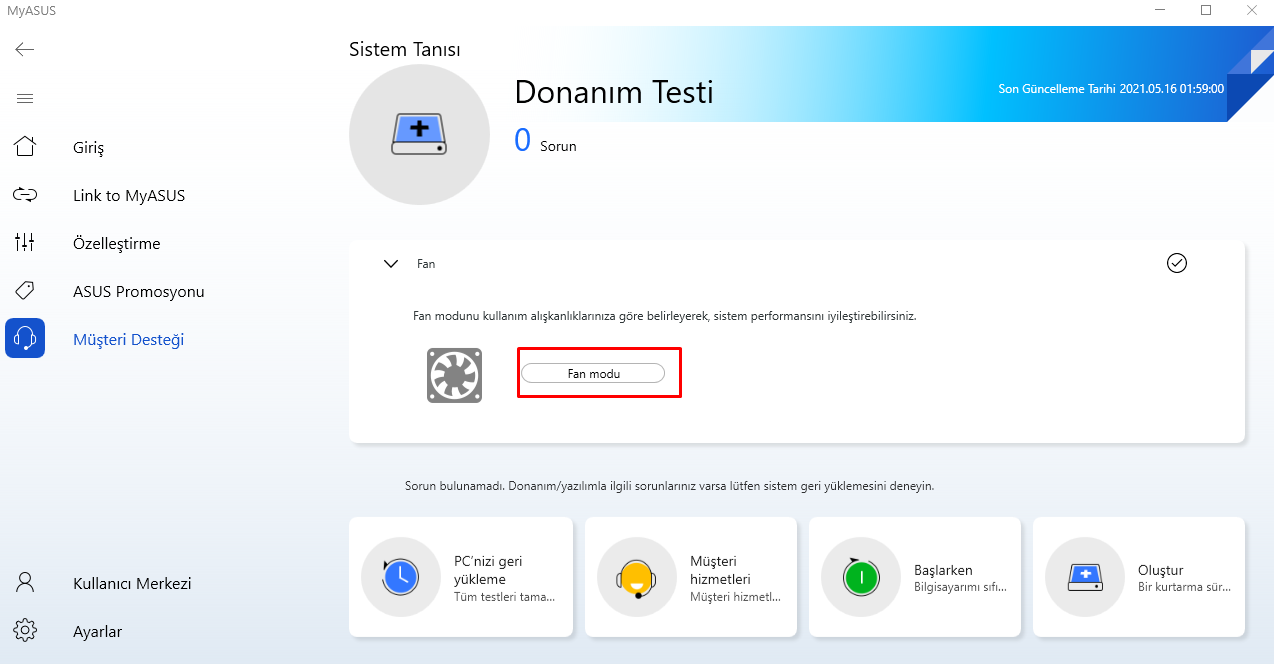1274x664 pixels.
Task: Click the Ayarlar gear icon
Action: pyautogui.click(x=25, y=631)
